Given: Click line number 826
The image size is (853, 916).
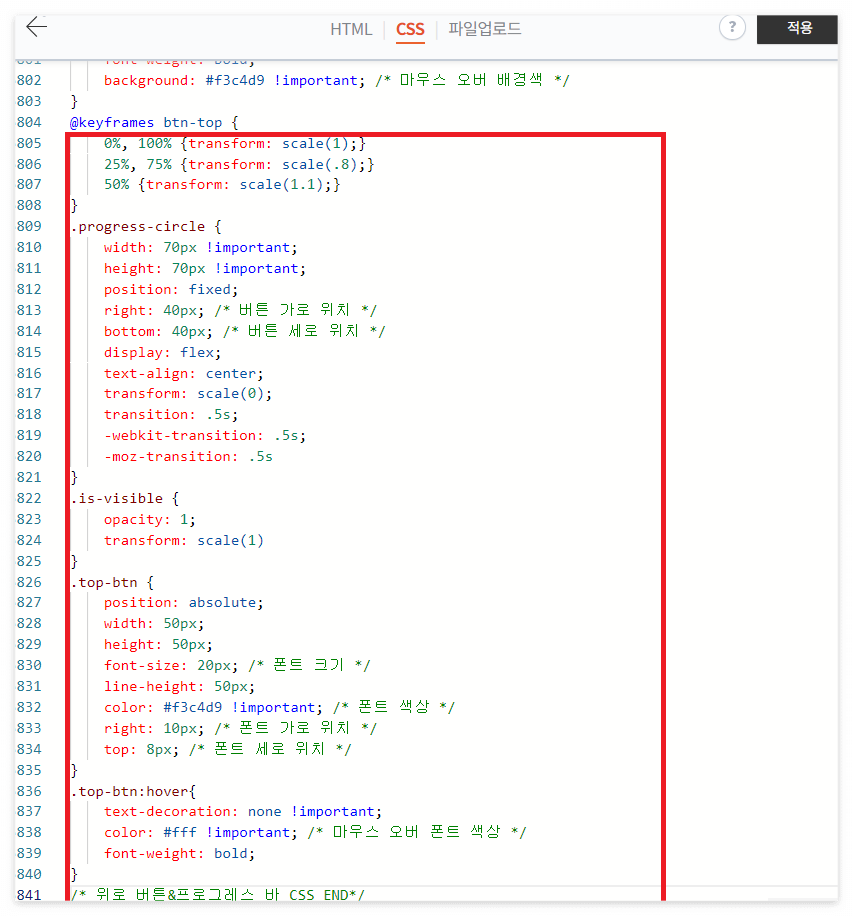Looking at the screenshot, I should point(29,582).
